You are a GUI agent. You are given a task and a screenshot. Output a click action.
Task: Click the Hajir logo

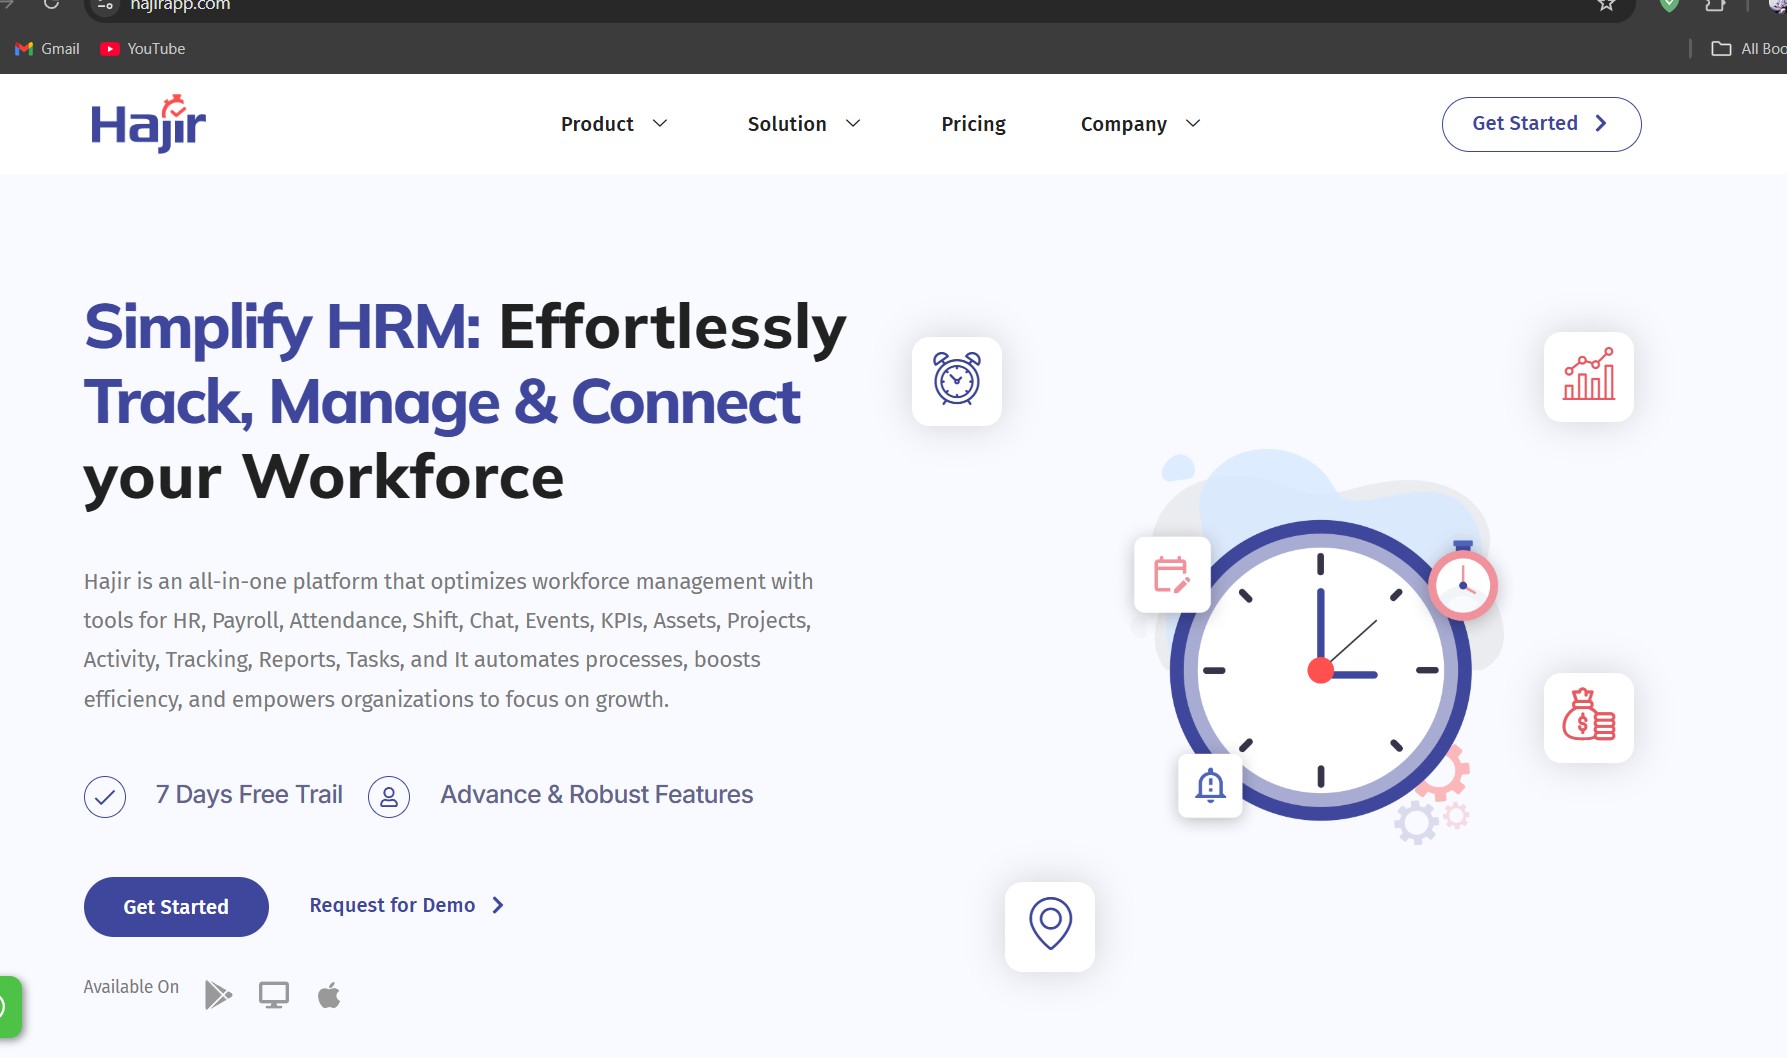(x=146, y=122)
